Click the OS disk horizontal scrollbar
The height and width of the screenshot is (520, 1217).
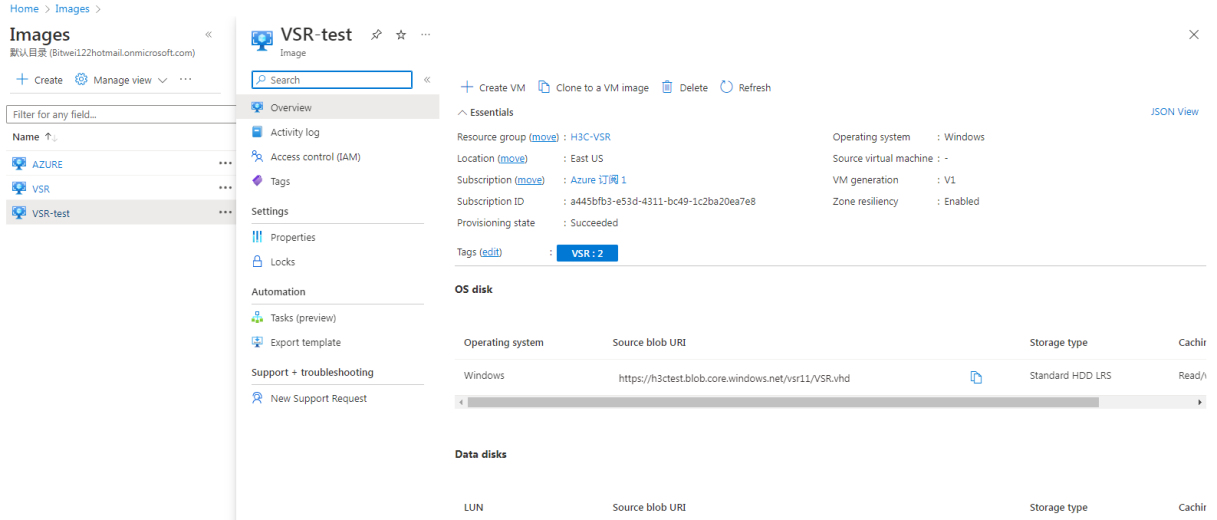(x=783, y=402)
